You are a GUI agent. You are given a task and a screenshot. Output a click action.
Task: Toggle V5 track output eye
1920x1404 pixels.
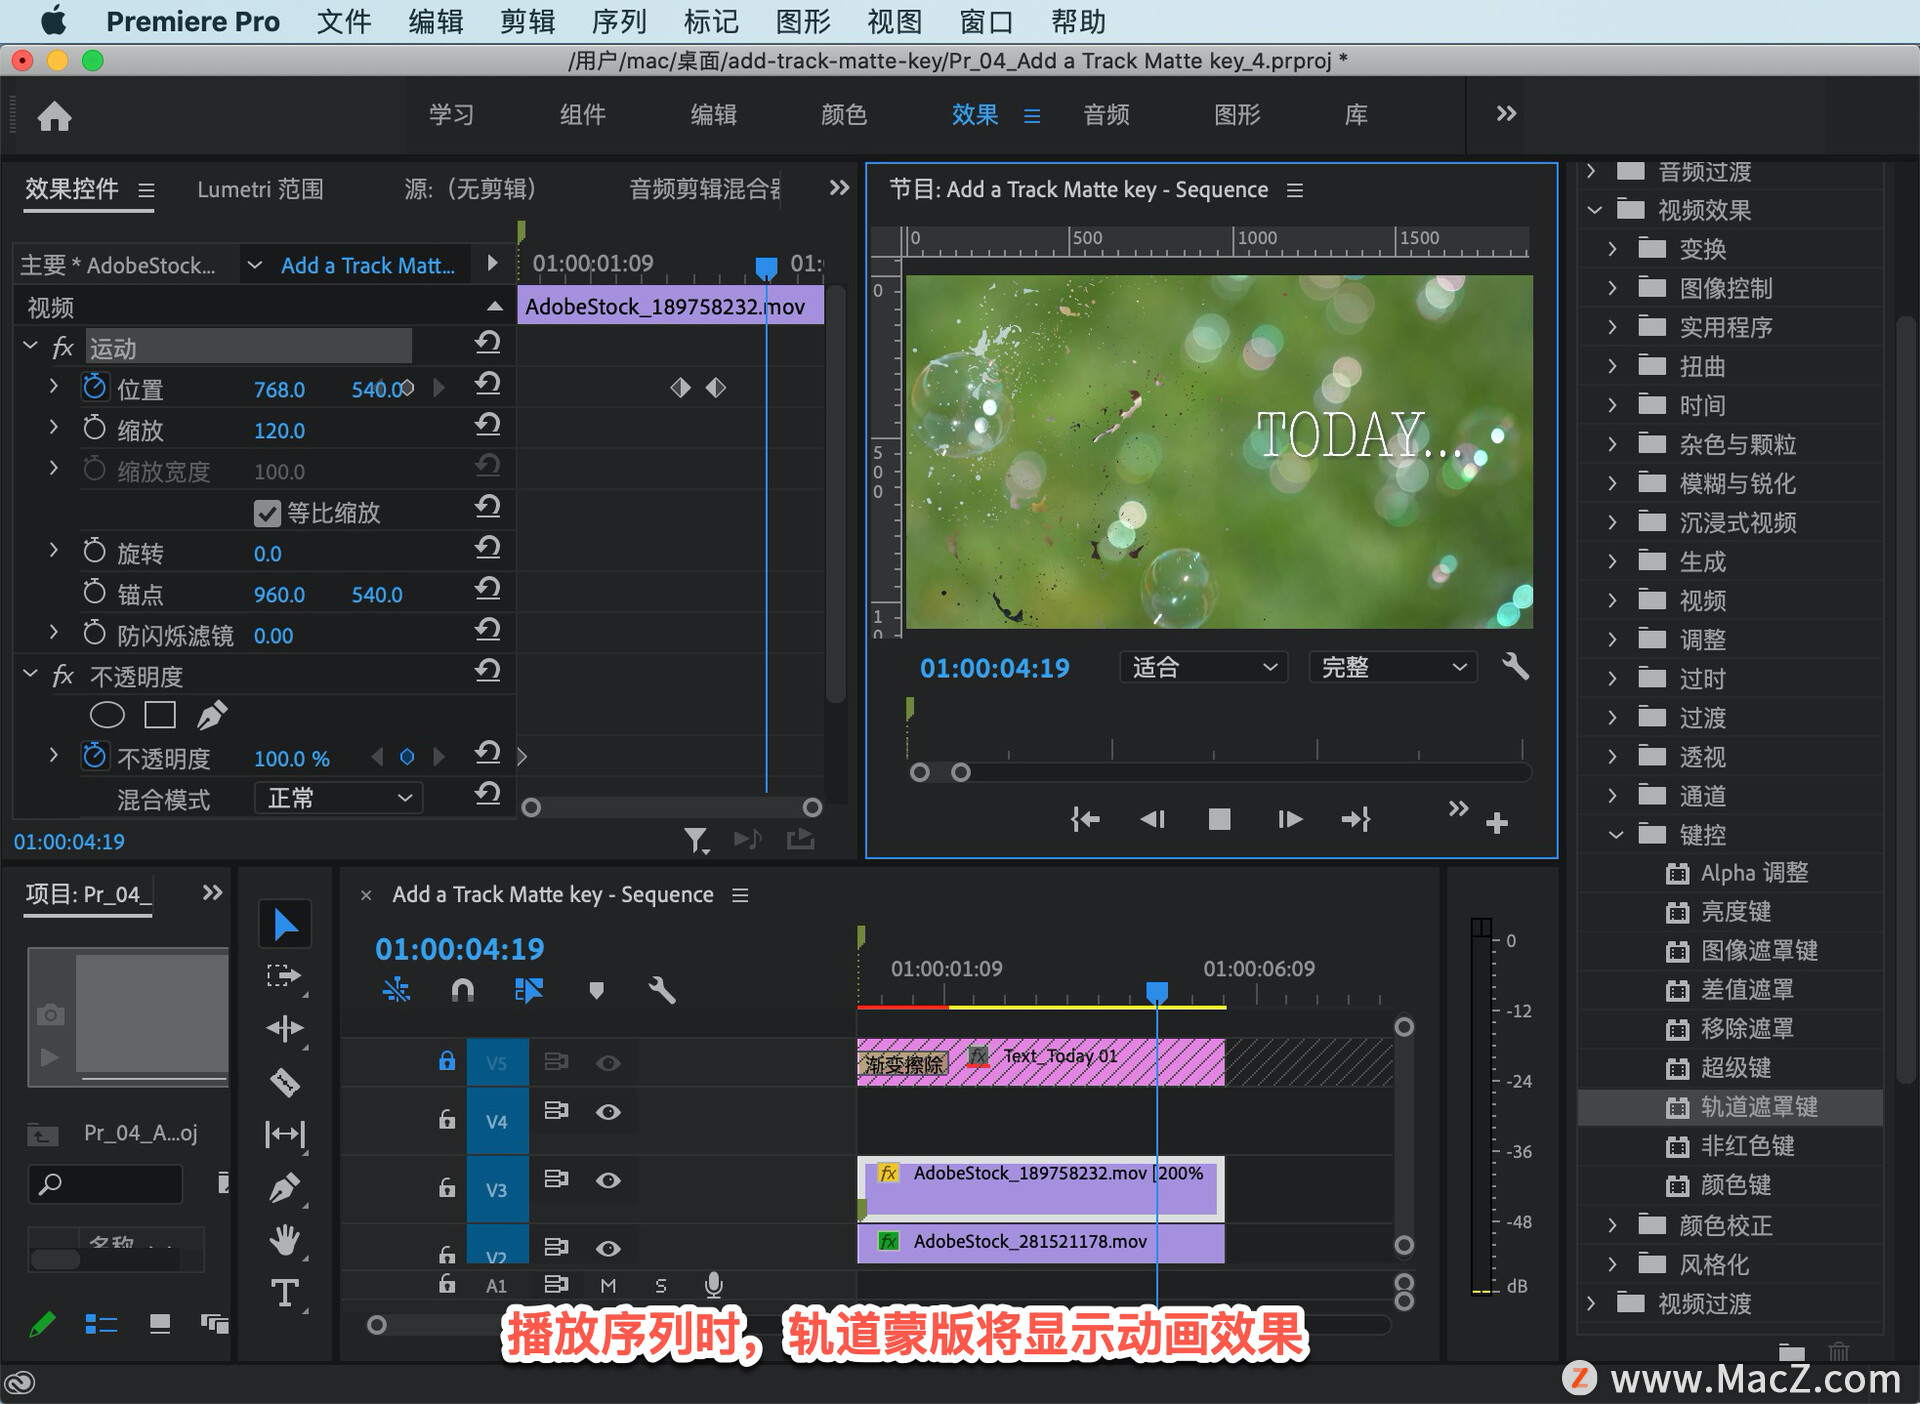coord(608,1063)
